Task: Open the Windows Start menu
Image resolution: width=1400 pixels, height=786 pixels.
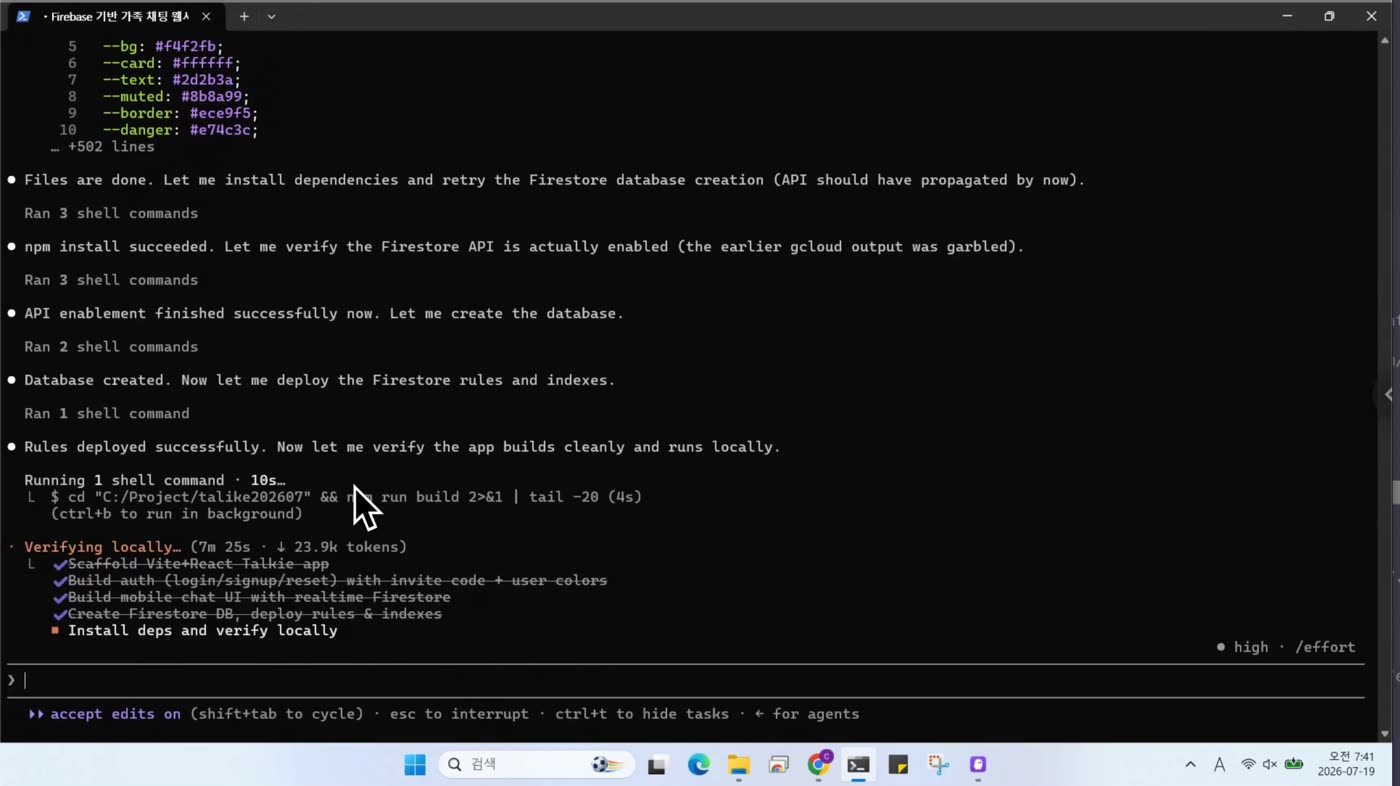Action: (x=415, y=765)
